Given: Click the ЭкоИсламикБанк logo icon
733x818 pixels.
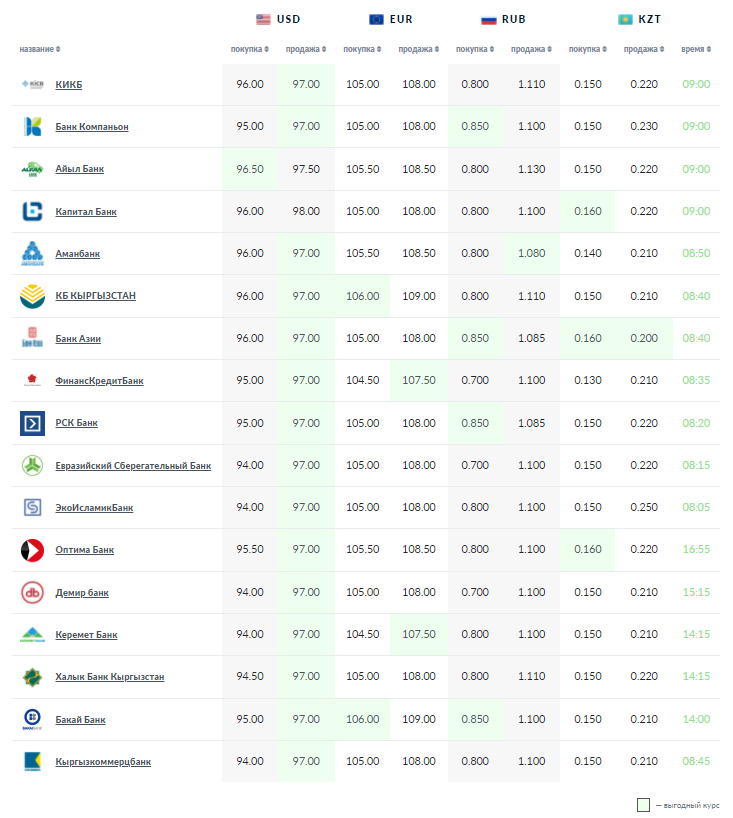Looking at the screenshot, I should tap(32, 508).
